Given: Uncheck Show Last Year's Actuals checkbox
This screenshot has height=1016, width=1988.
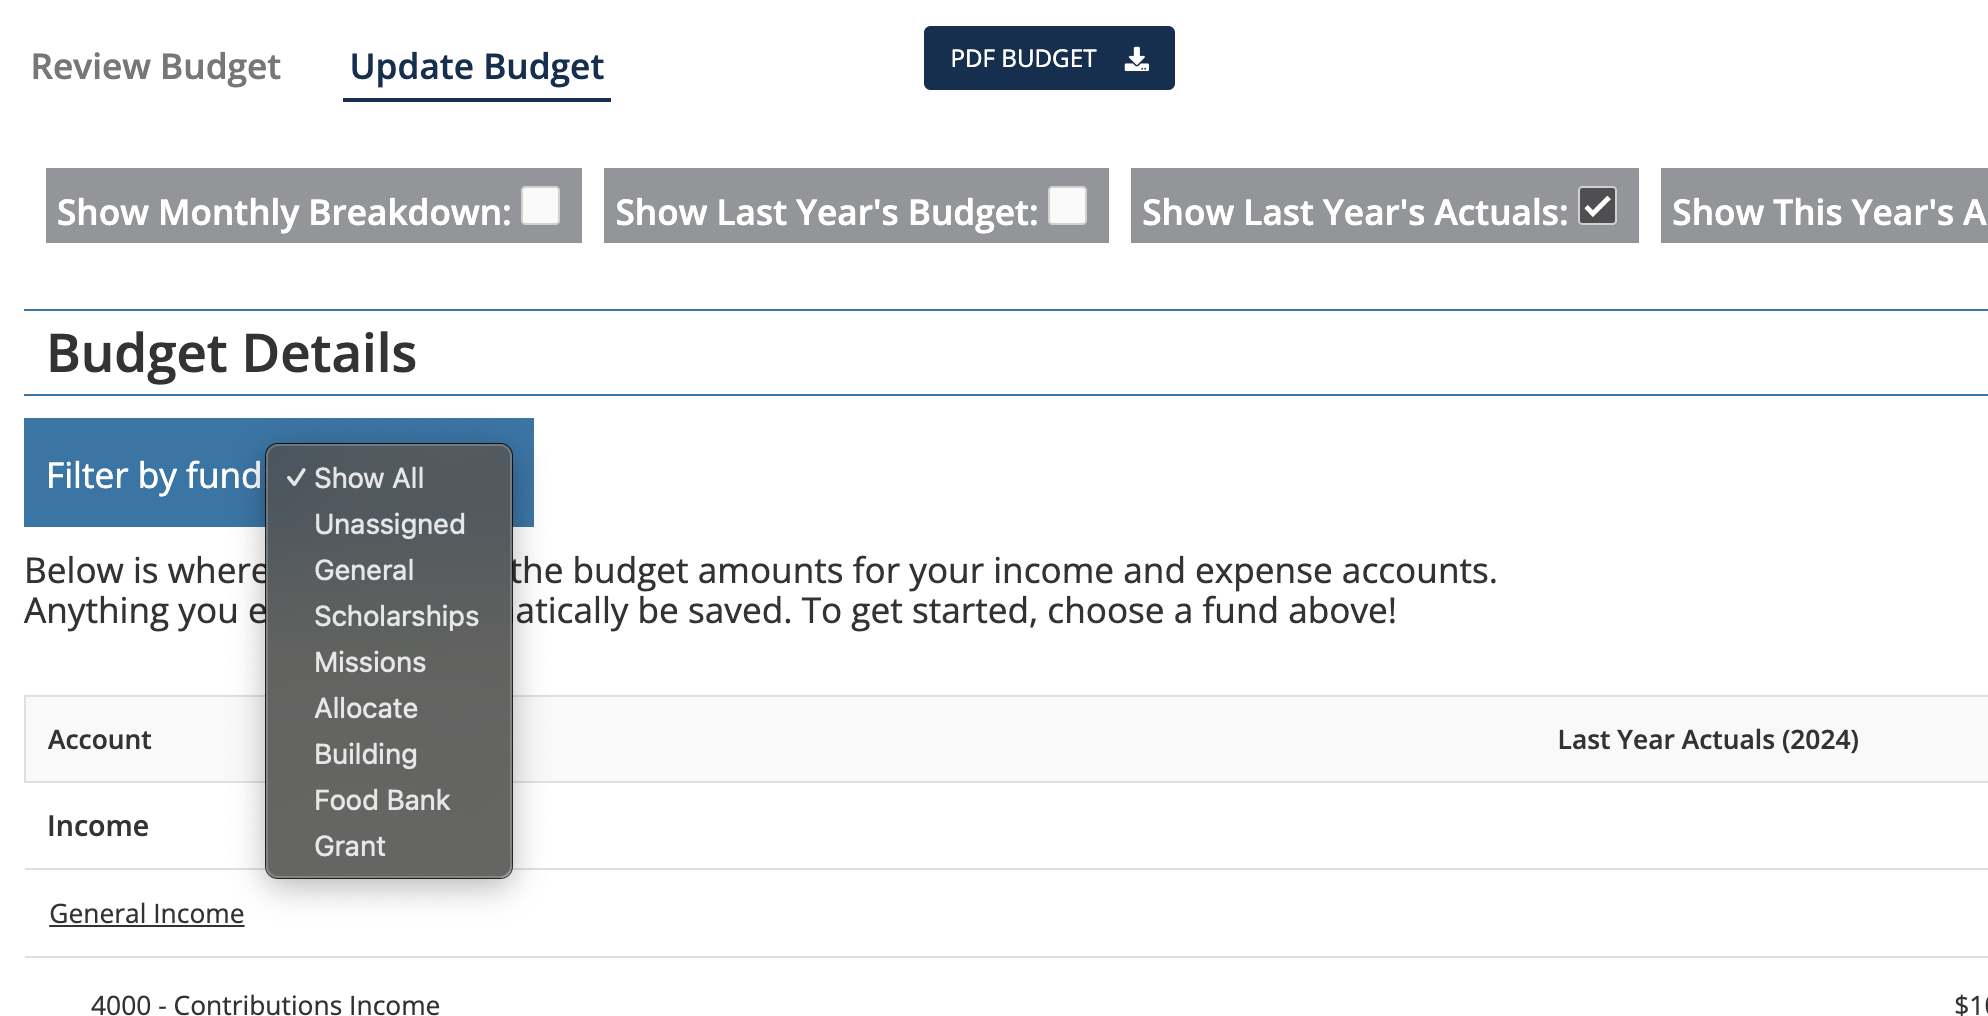Looking at the screenshot, I should [1598, 206].
